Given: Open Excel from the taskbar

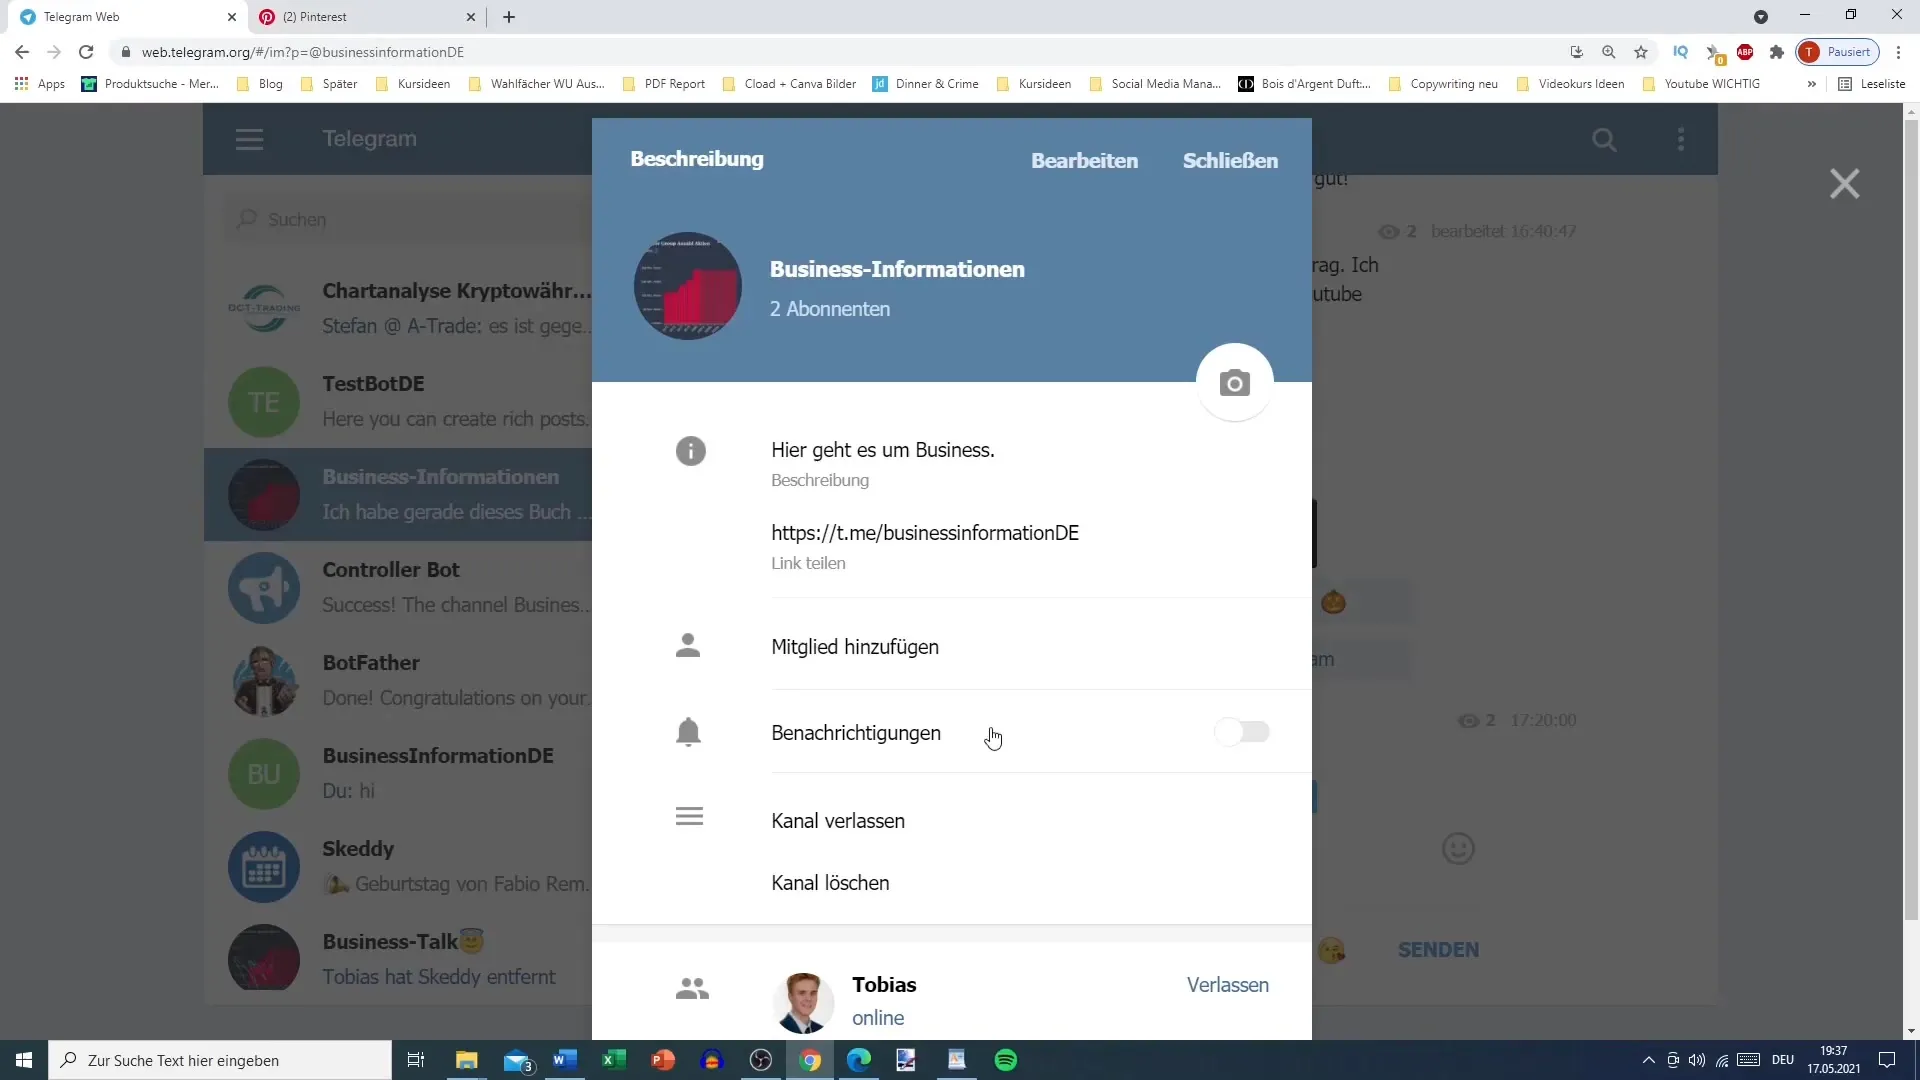Looking at the screenshot, I should pos(614,1060).
